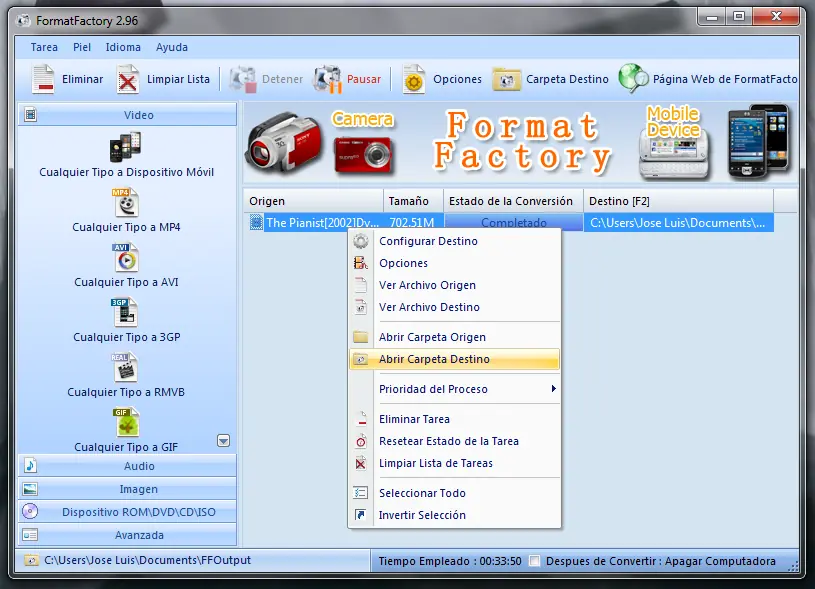Expand the Imagen category panel
The height and width of the screenshot is (589, 815).
128,489
